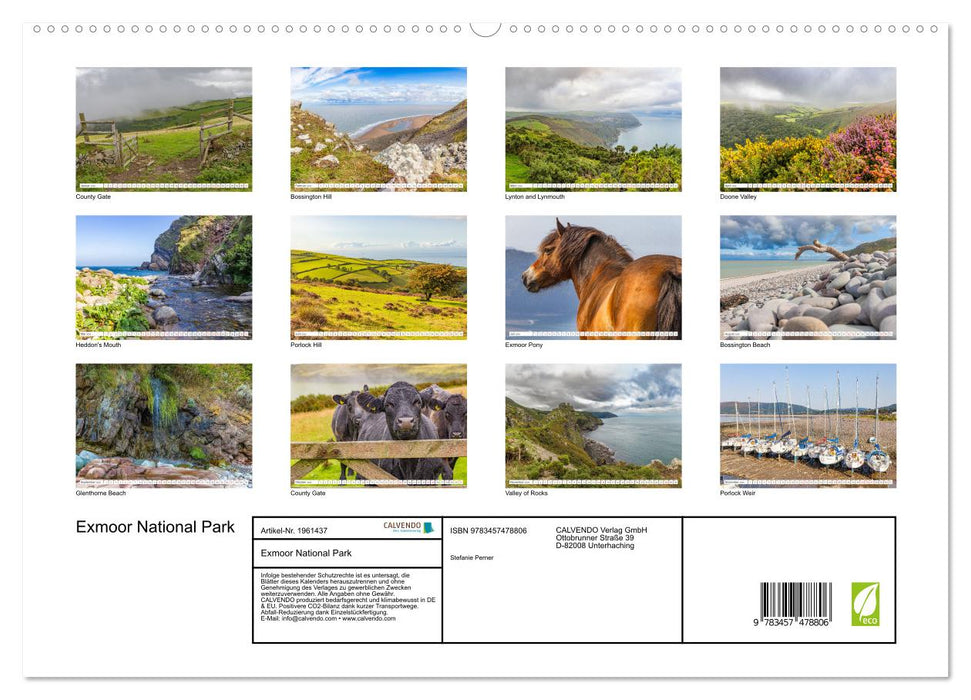Click the ISBN 9783457478806 text
971x700 pixels.
(x=487, y=530)
